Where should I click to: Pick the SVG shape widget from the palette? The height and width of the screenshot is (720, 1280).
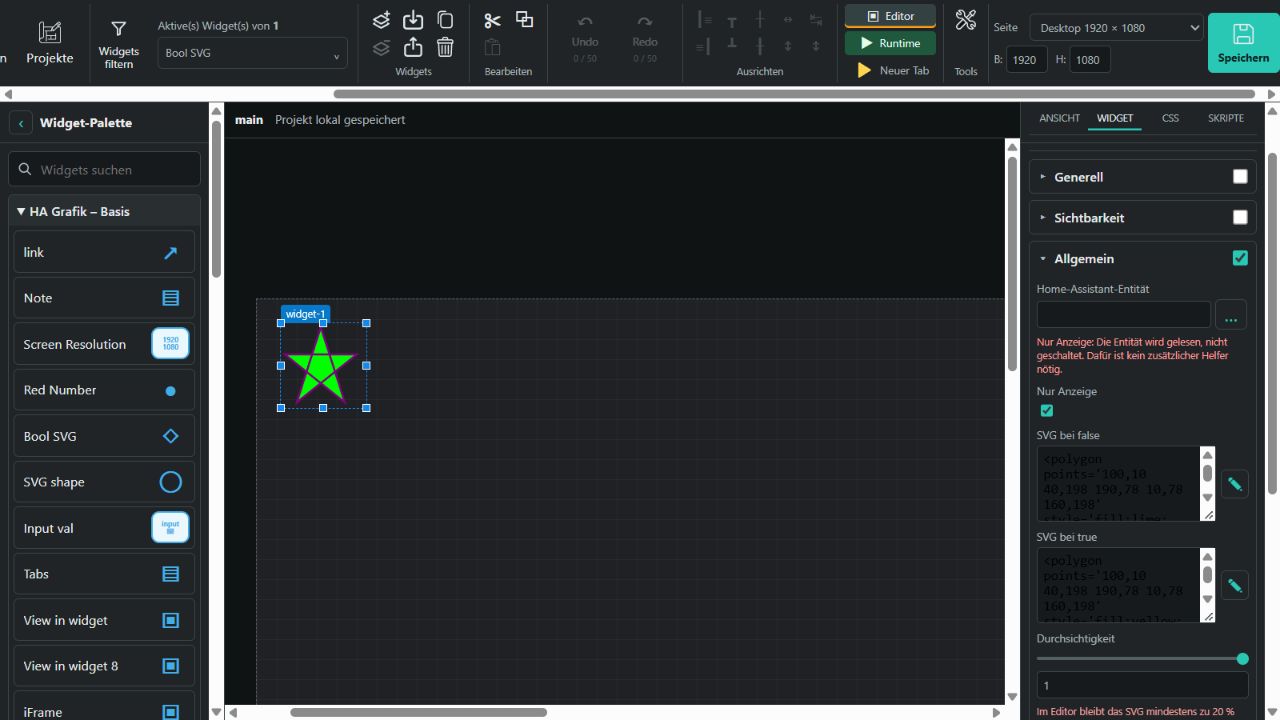(104, 482)
